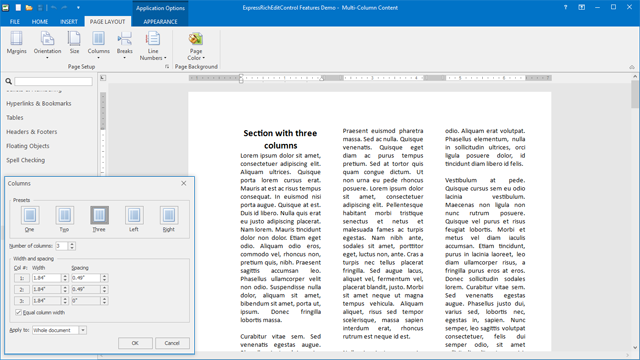Open the Breaks menu

click(x=124, y=45)
